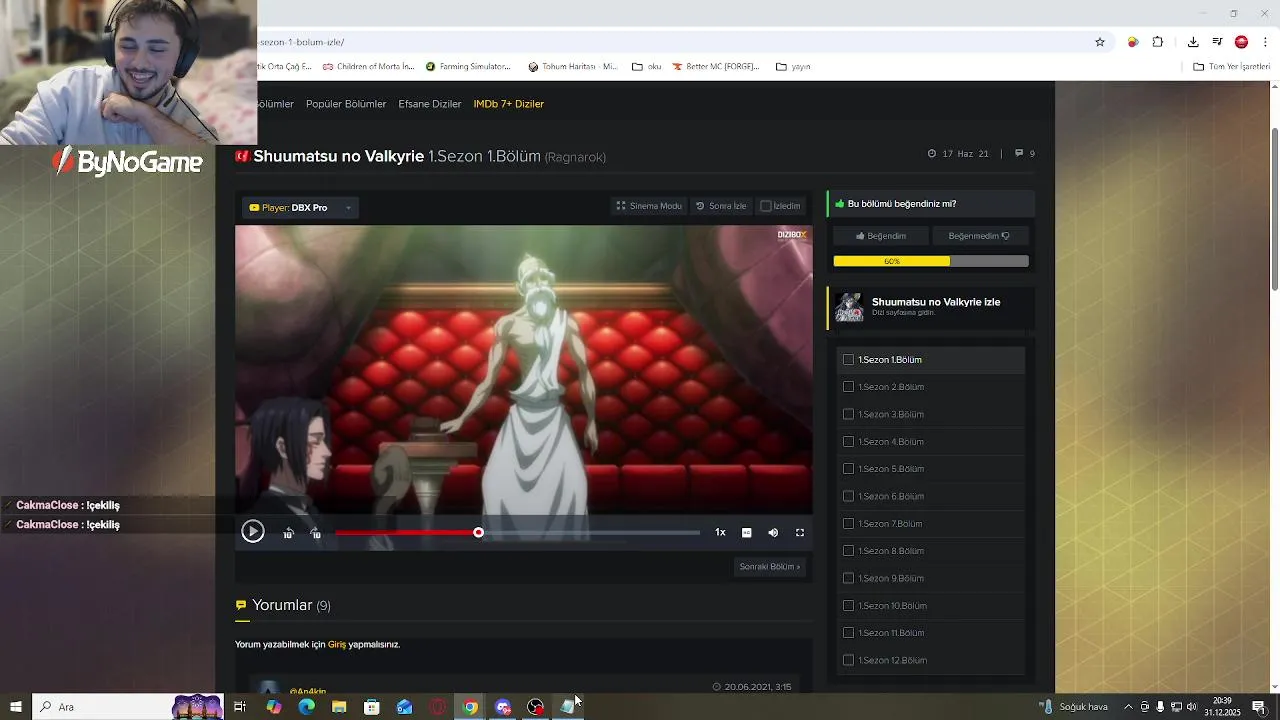Open Task View on taskbar
Viewport: 1280px width, 720px height.
[x=240, y=707]
